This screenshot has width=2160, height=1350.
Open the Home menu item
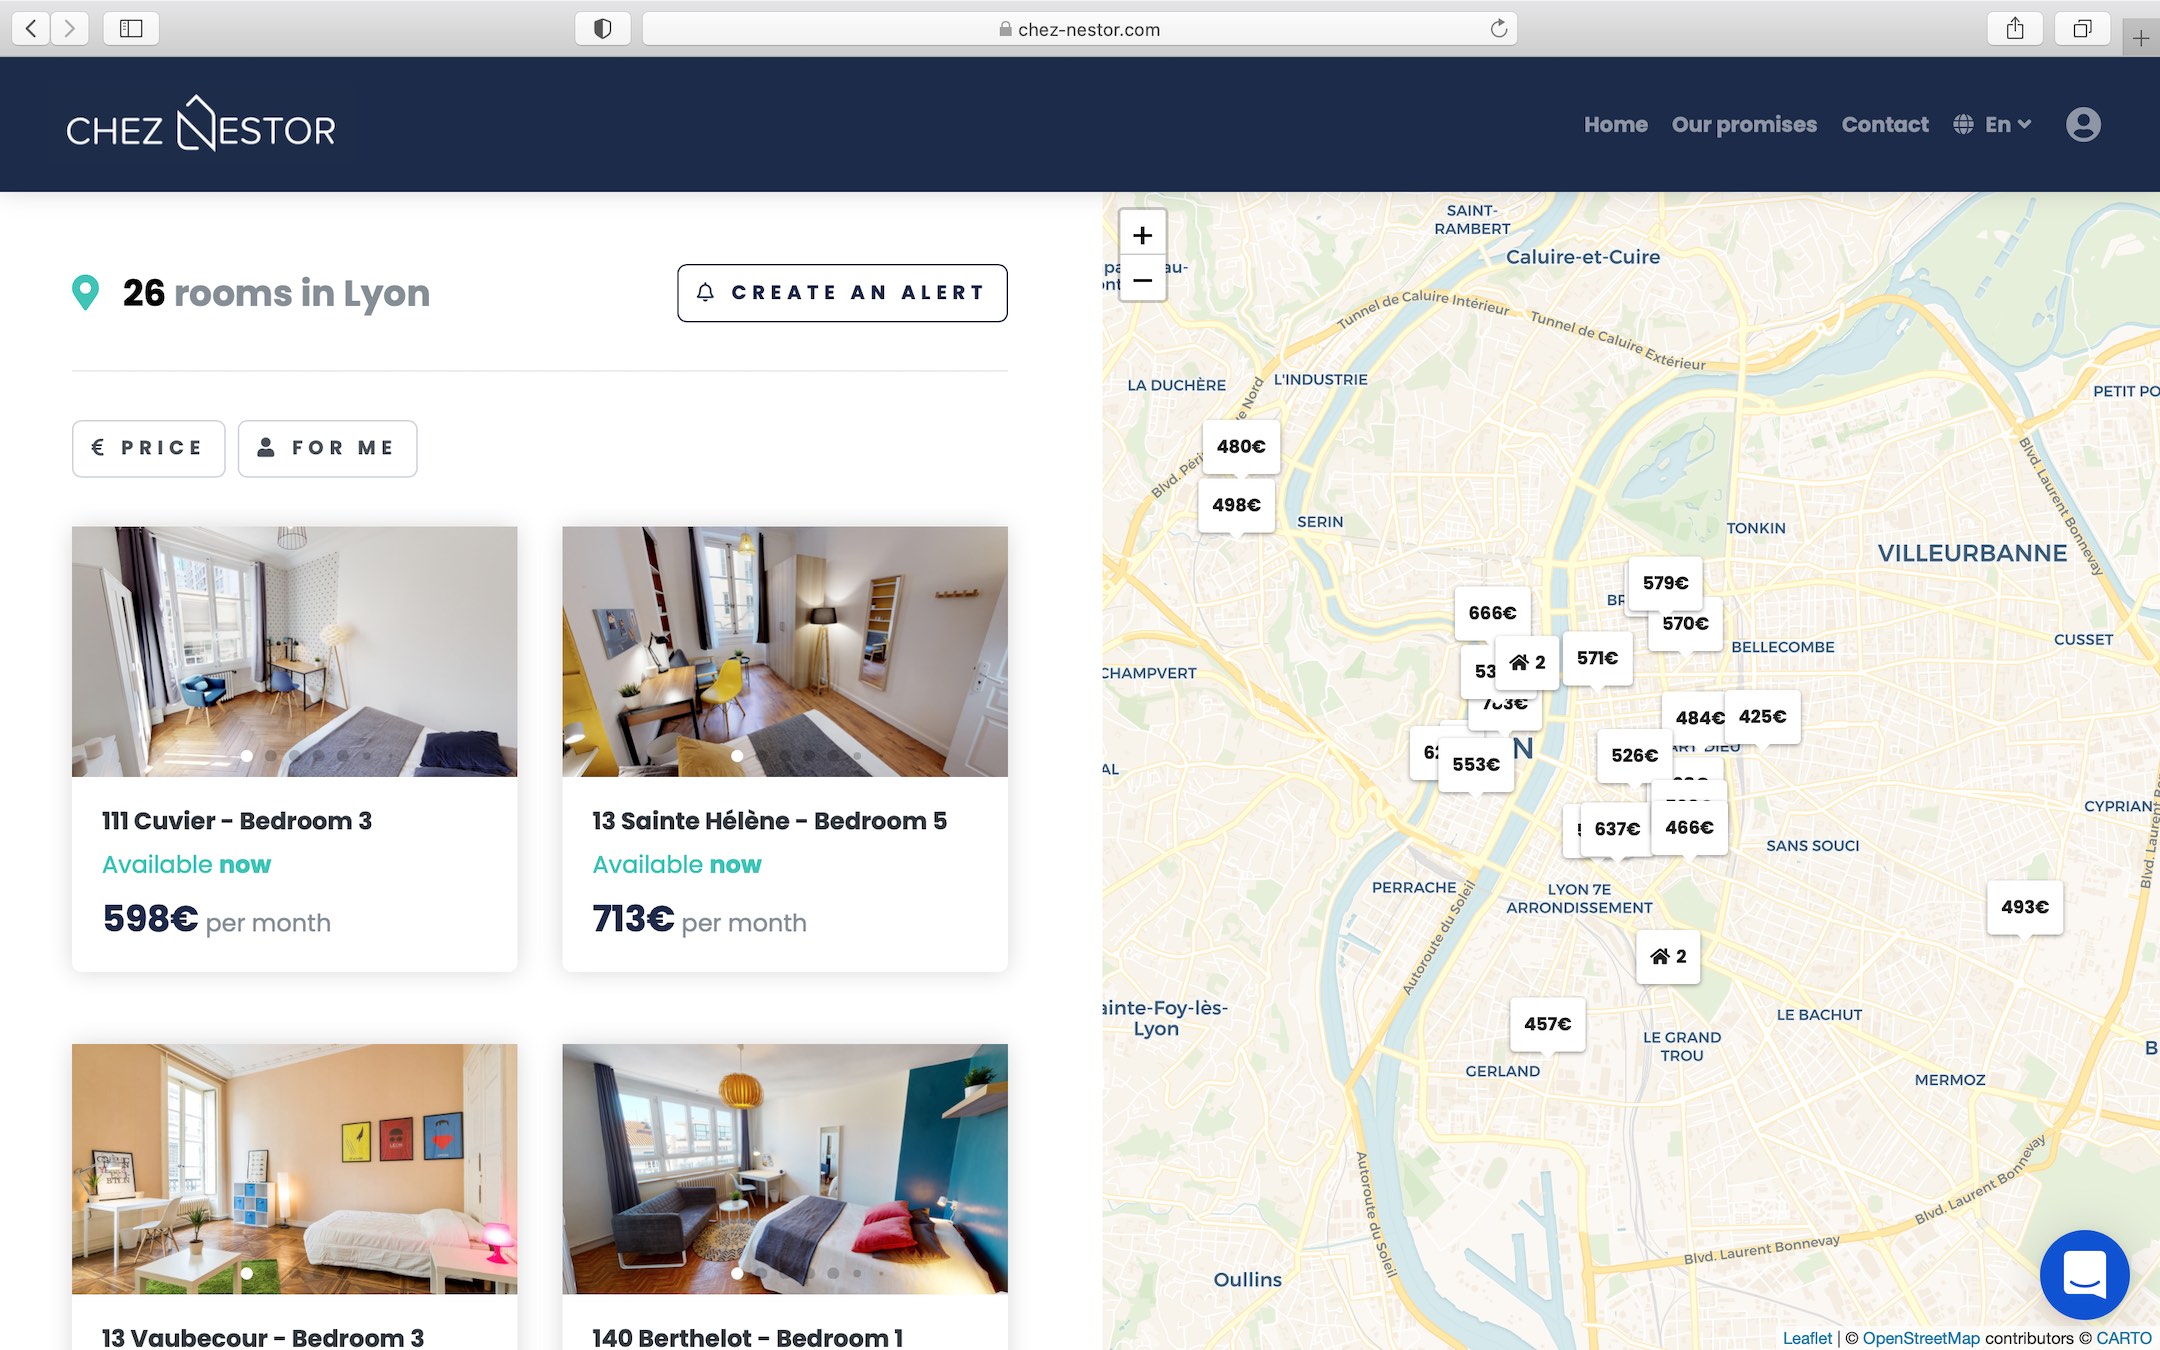1615,124
